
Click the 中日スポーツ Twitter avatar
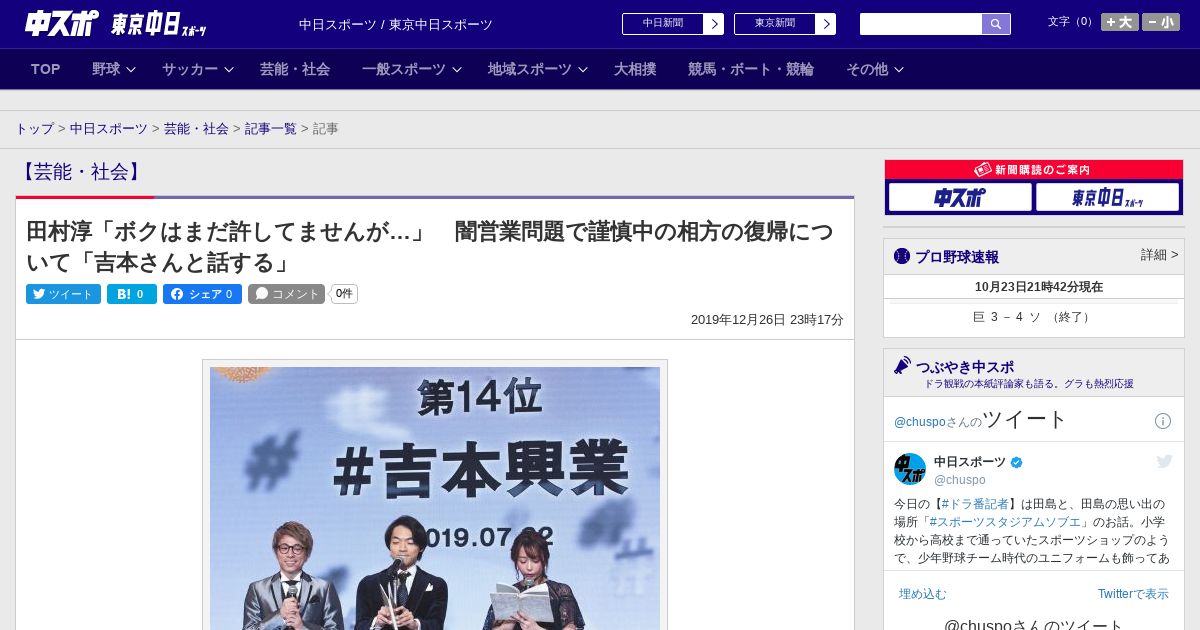click(910, 469)
